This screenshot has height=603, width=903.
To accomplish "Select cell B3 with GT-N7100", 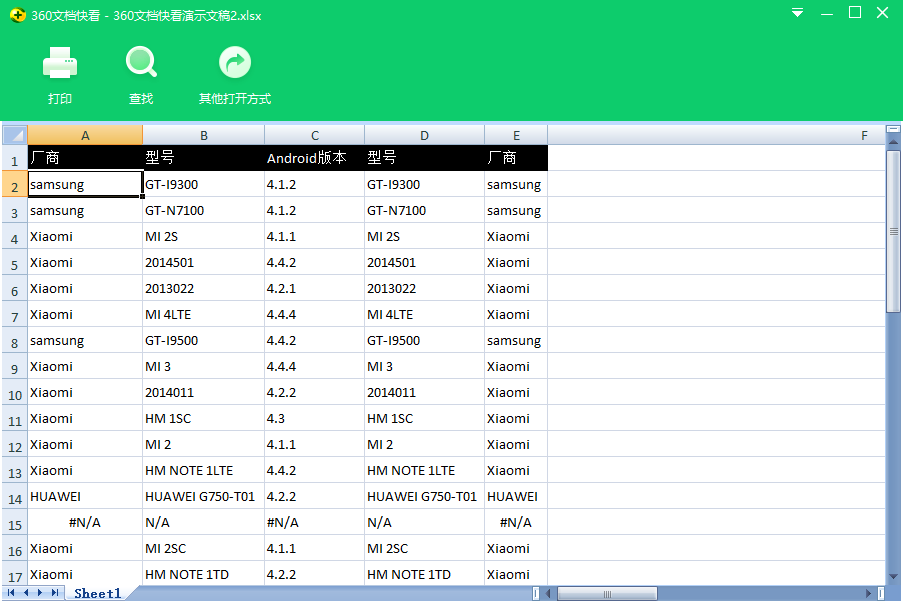I will pos(203,210).
